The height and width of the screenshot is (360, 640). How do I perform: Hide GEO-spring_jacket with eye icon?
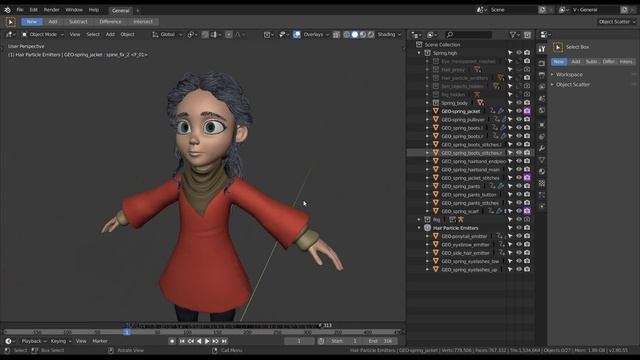click(519, 111)
